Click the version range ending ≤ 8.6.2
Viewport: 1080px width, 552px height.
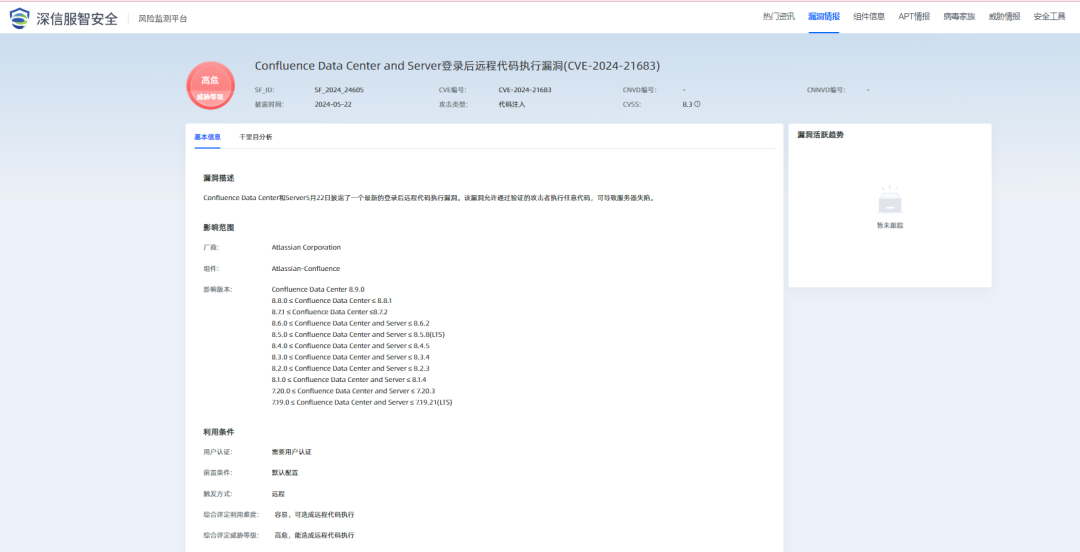pyautogui.click(x=351, y=323)
